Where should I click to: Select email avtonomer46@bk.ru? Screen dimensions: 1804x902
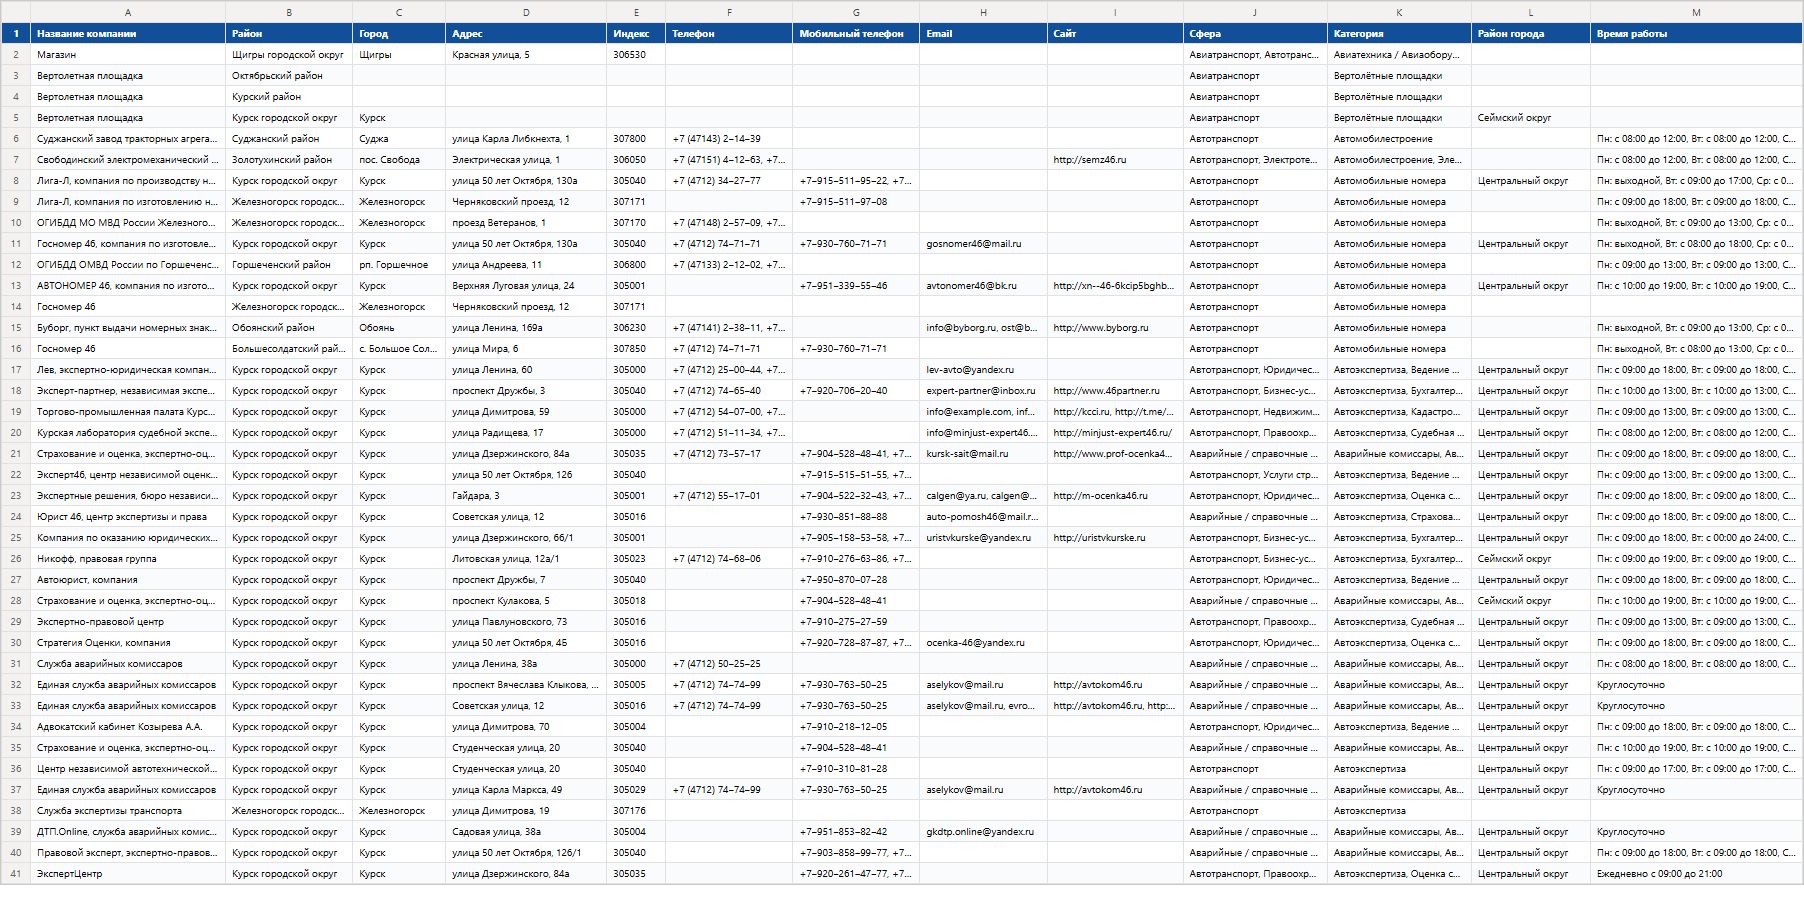point(983,286)
